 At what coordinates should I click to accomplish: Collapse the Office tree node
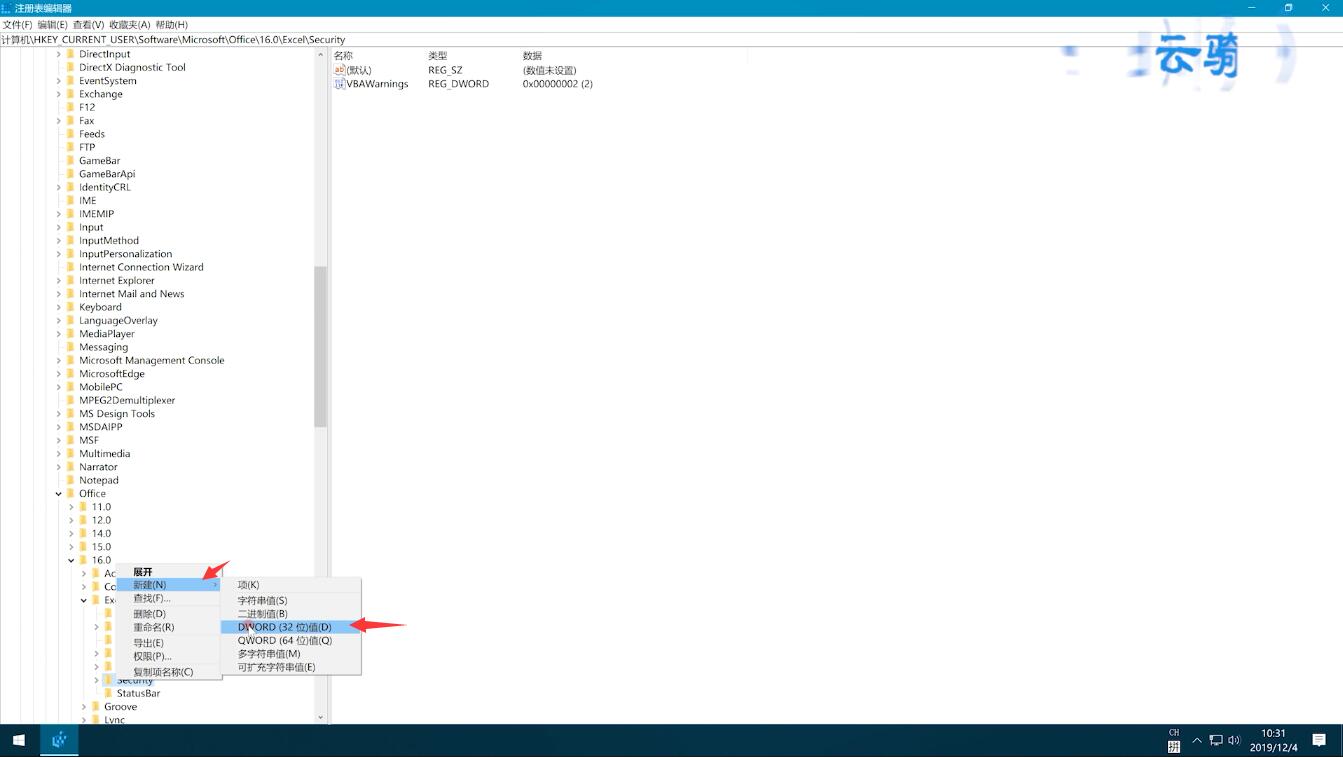tap(58, 493)
